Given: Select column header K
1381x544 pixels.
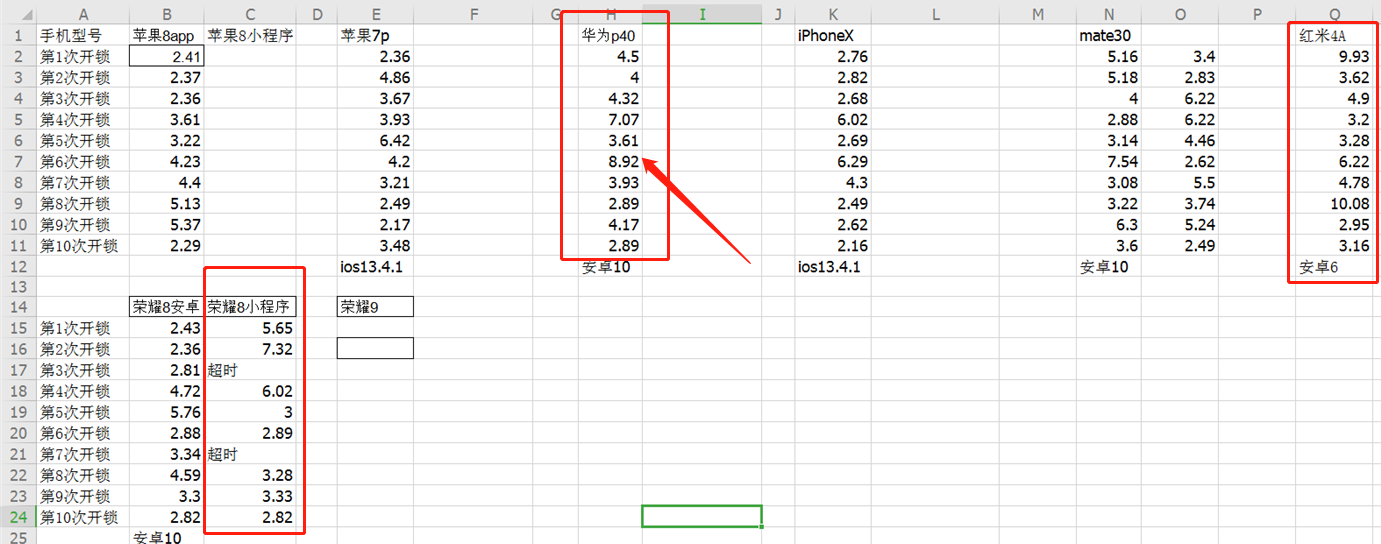Looking at the screenshot, I should [x=833, y=14].
